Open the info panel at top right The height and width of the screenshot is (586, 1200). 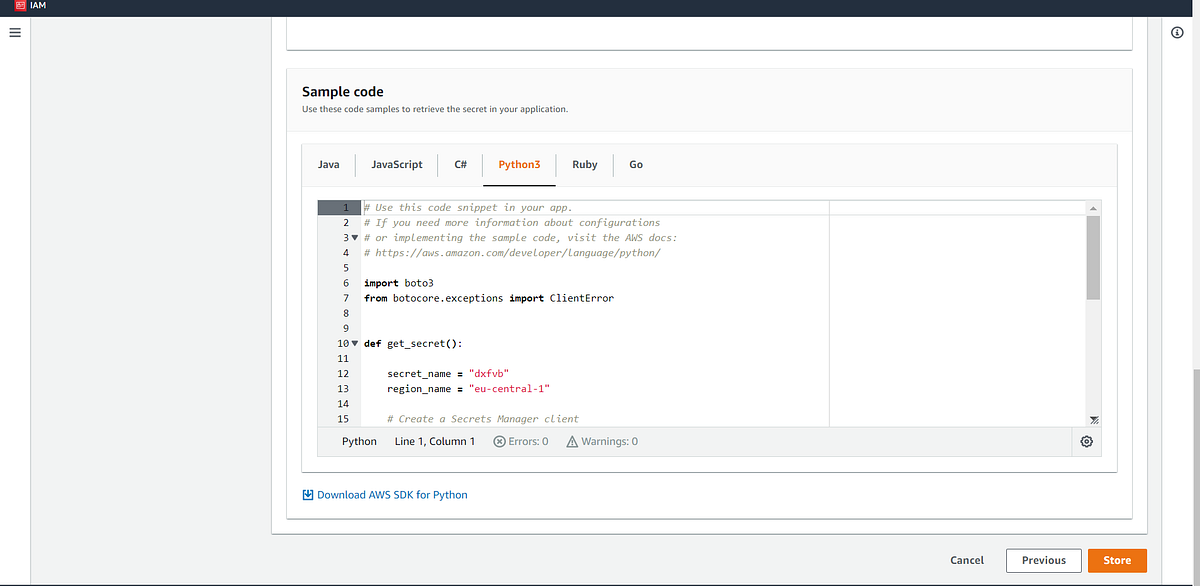click(1176, 32)
